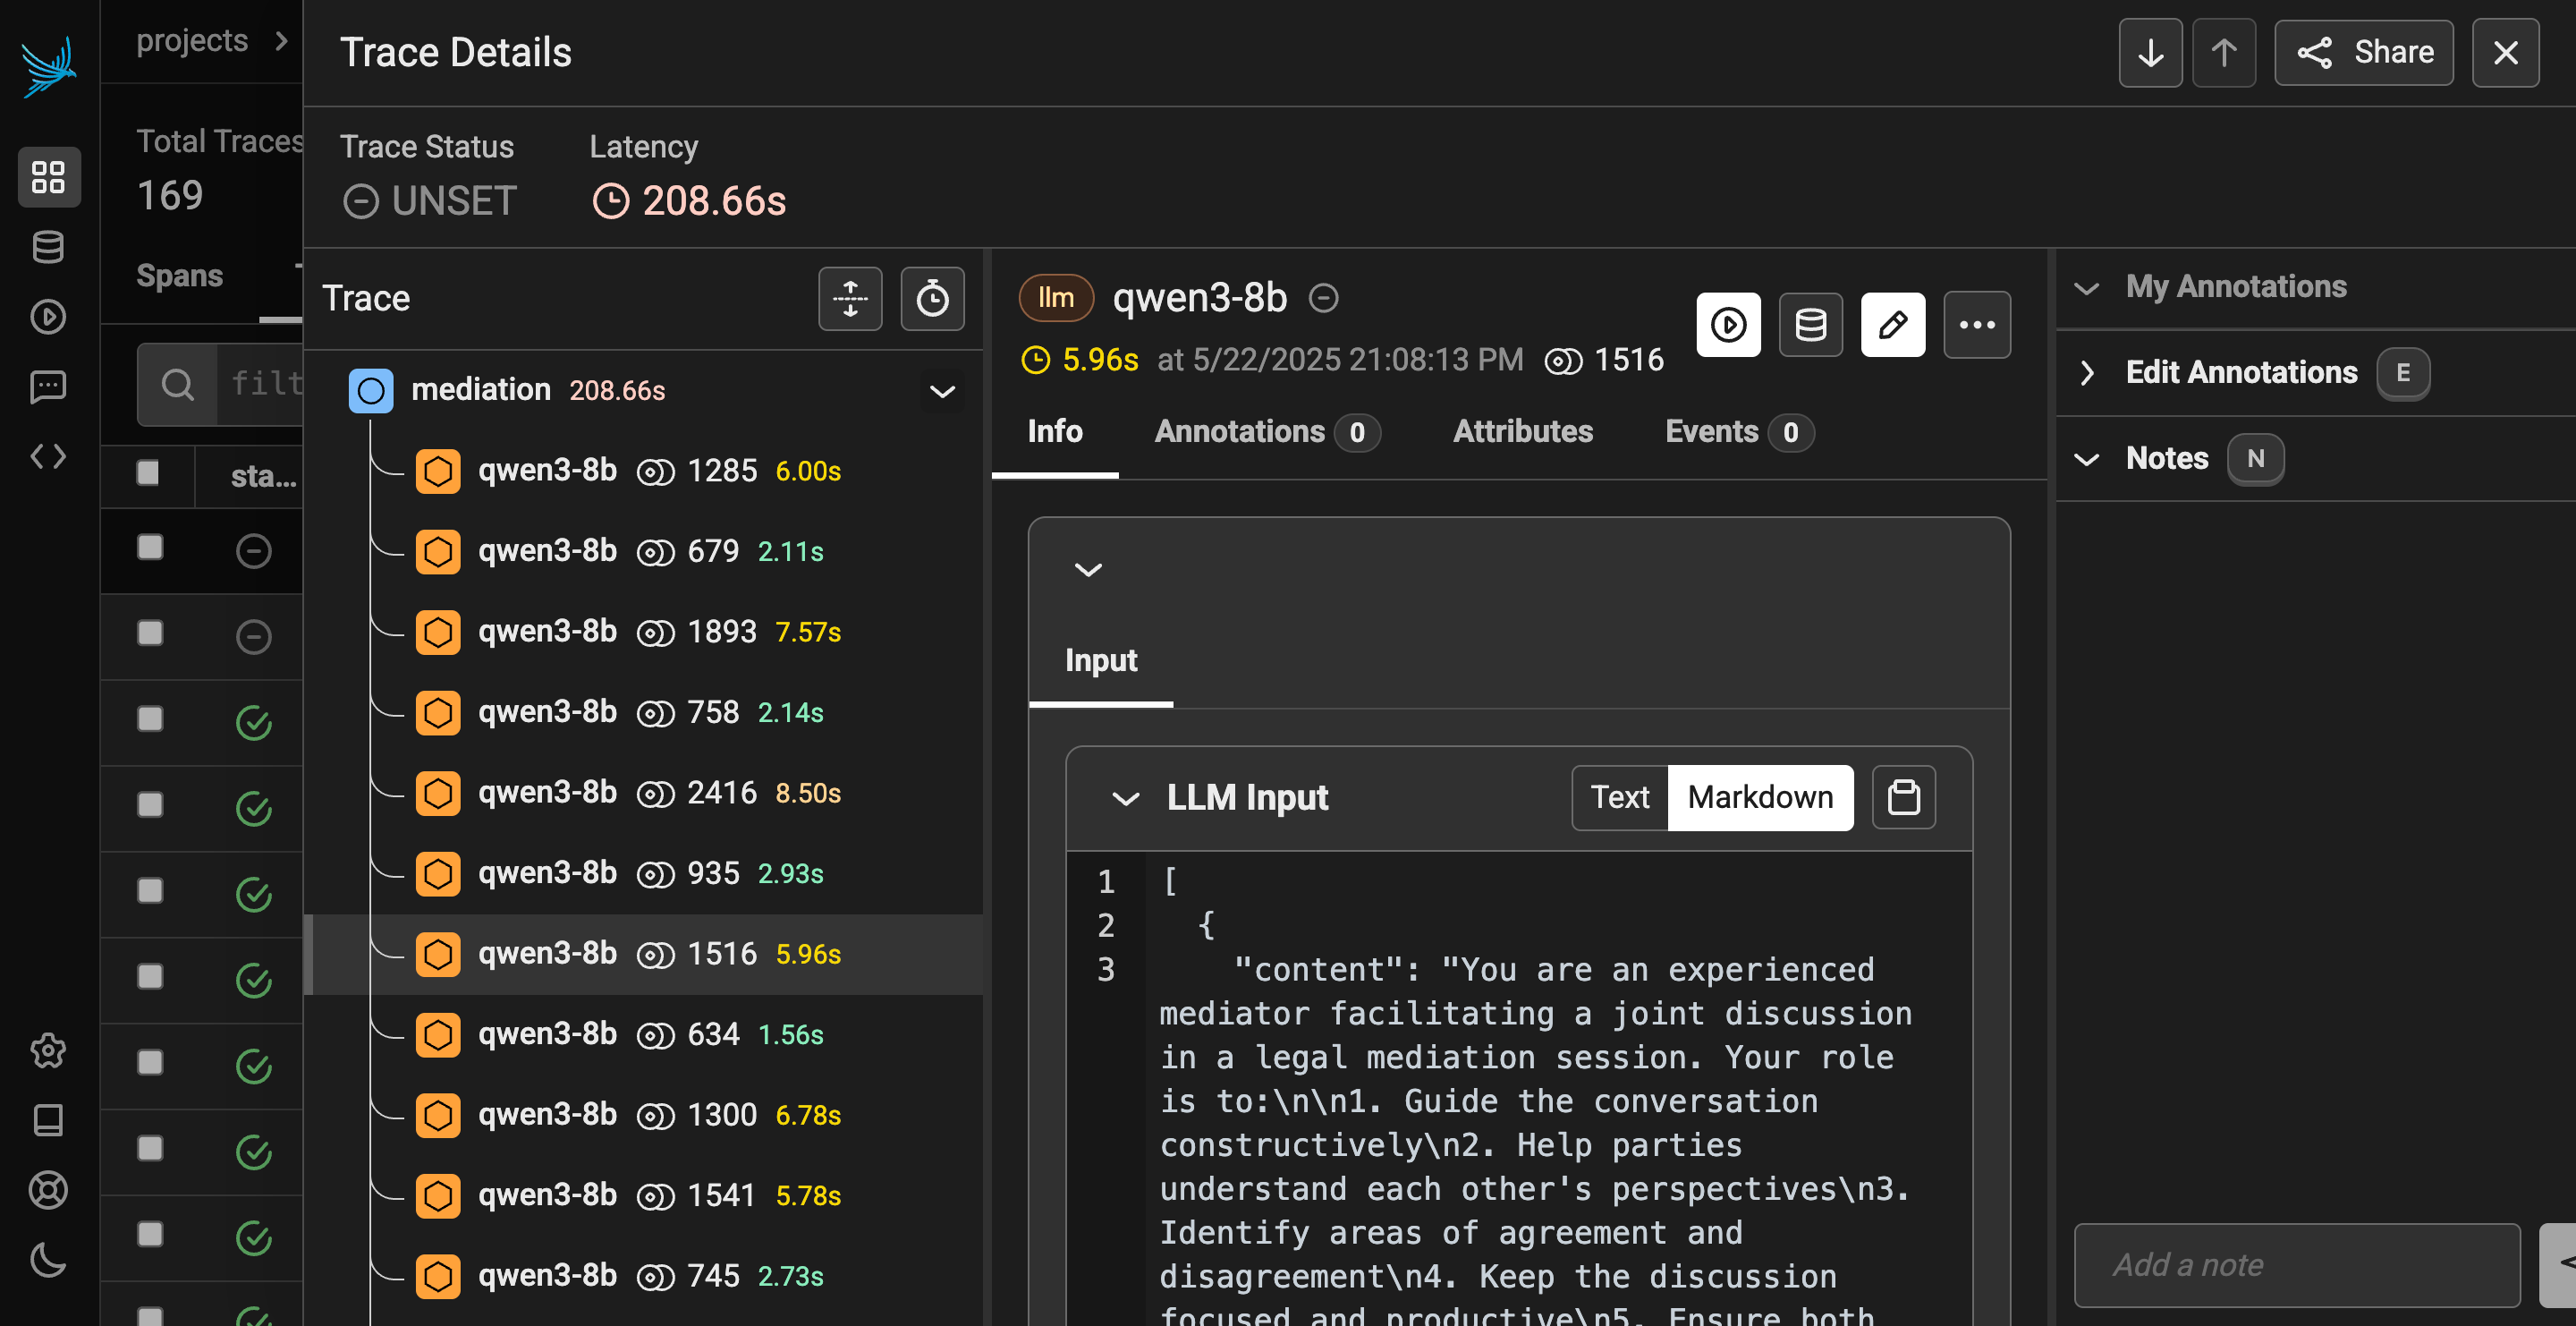Check the first green-check row checkbox

tap(150, 719)
